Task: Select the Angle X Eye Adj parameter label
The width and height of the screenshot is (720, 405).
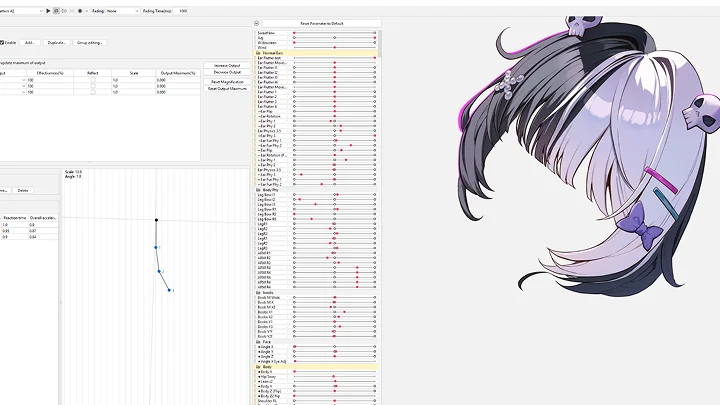Action: click(274, 361)
